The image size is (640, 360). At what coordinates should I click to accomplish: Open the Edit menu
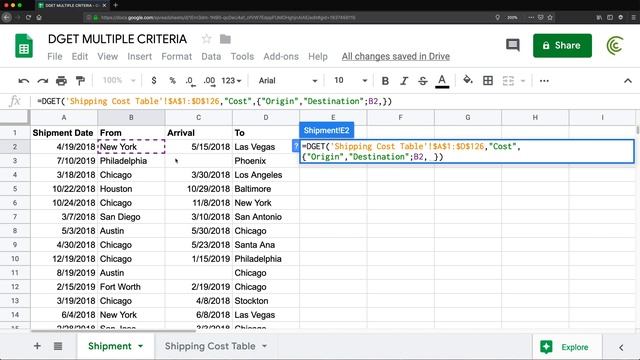(80, 56)
